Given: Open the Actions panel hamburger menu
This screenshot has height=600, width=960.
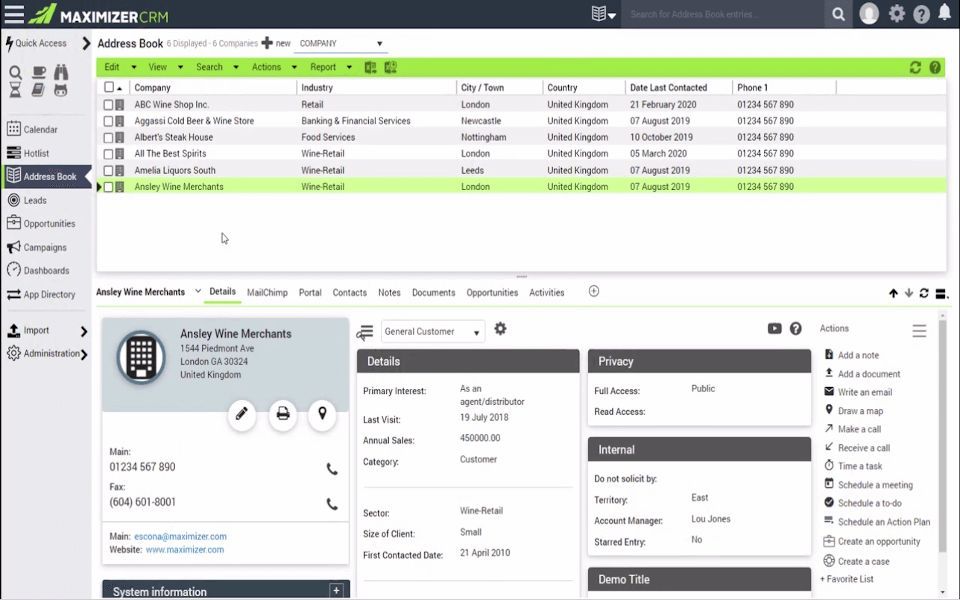Looking at the screenshot, I should click(x=919, y=331).
